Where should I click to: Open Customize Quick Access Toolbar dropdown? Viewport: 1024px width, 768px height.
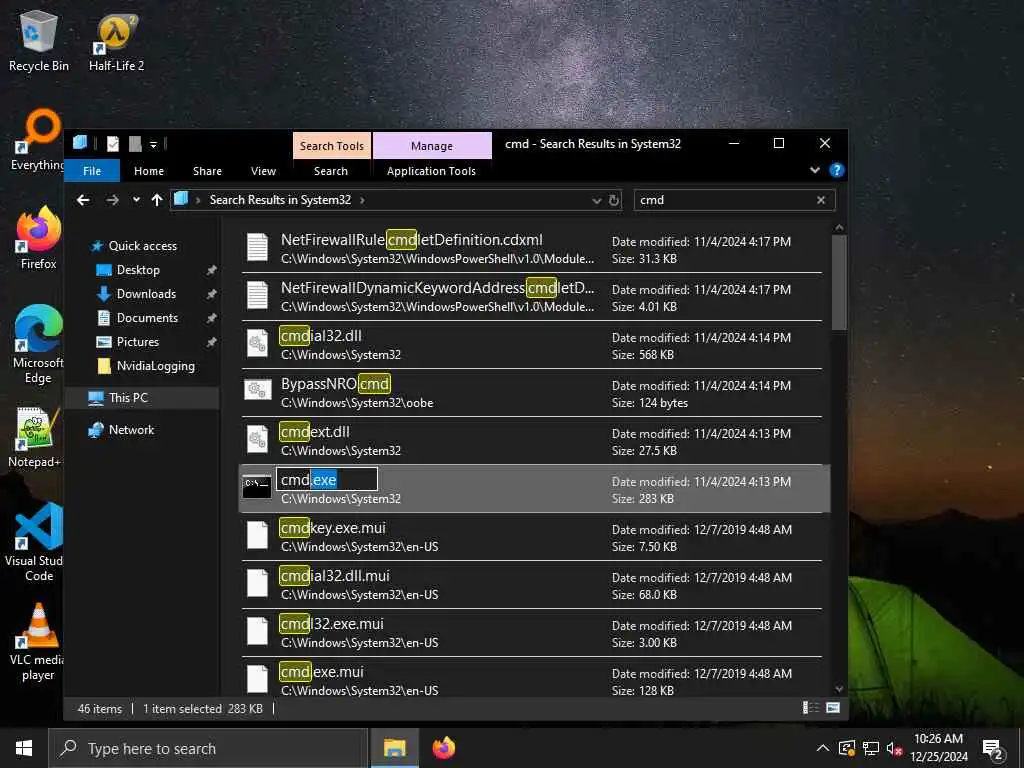tap(153, 144)
